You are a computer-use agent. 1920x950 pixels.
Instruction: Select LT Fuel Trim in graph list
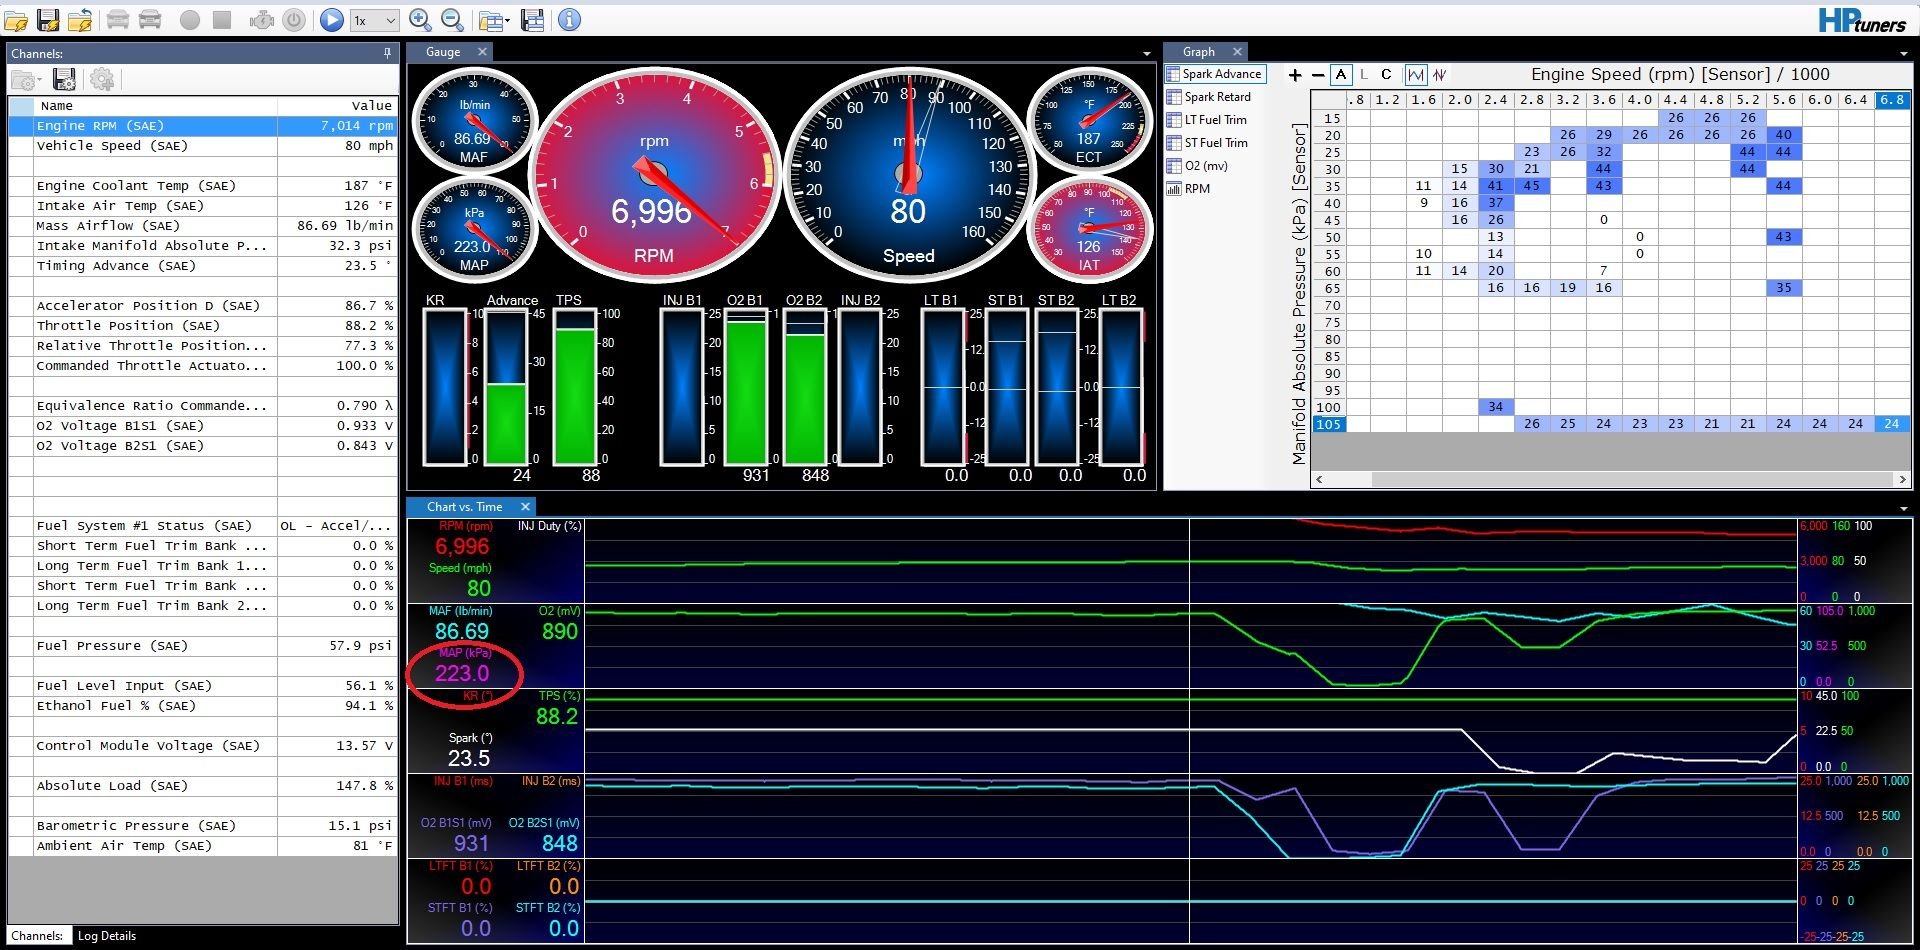click(x=1215, y=120)
